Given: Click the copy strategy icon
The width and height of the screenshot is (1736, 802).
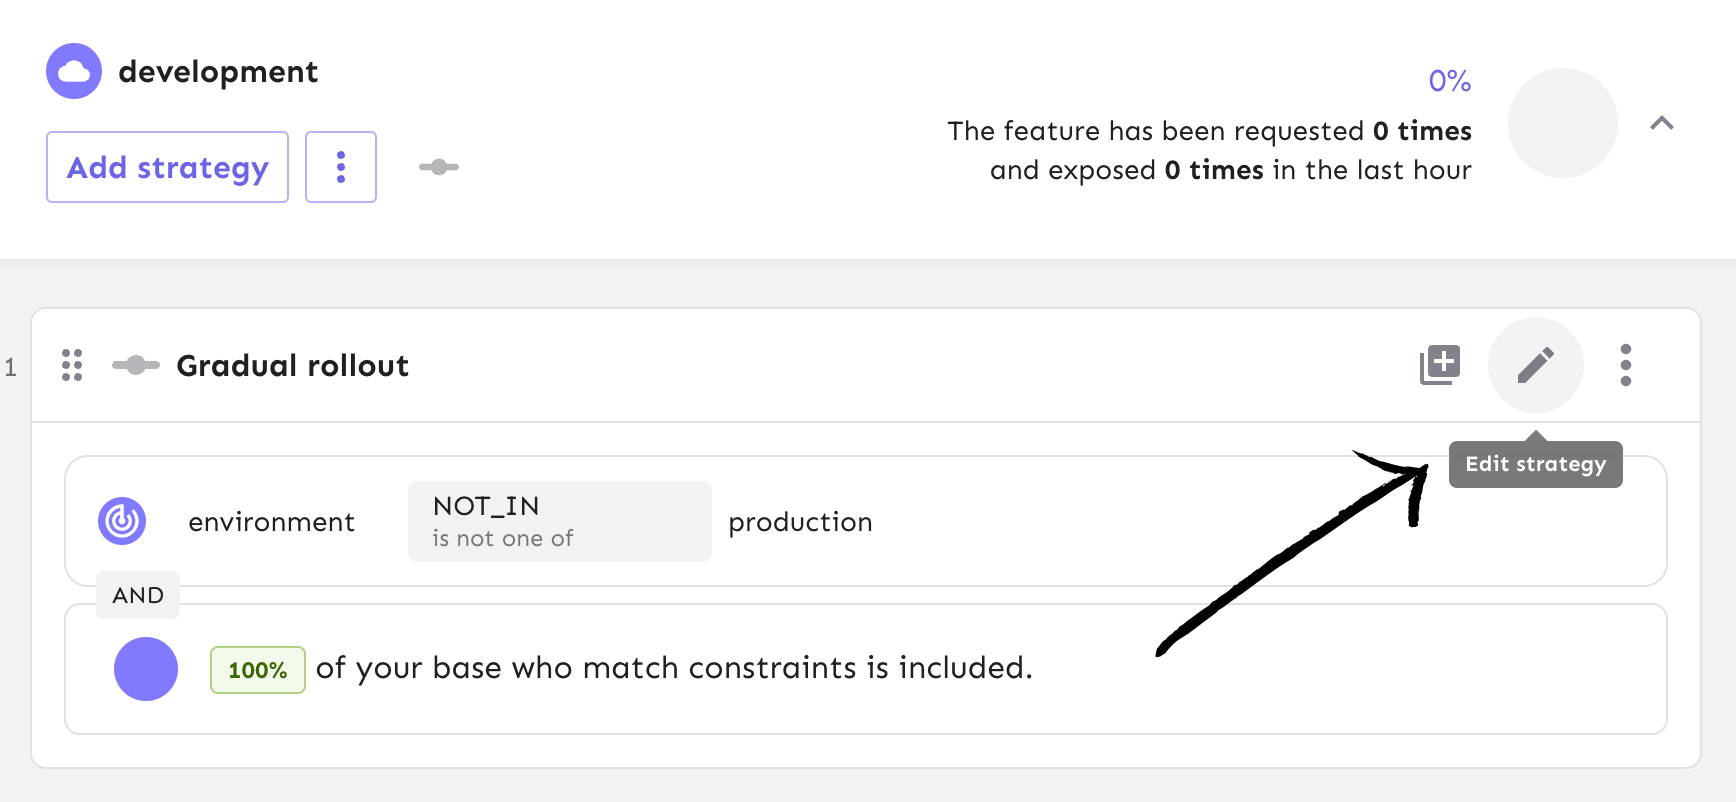Looking at the screenshot, I should [x=1440, y=364].
